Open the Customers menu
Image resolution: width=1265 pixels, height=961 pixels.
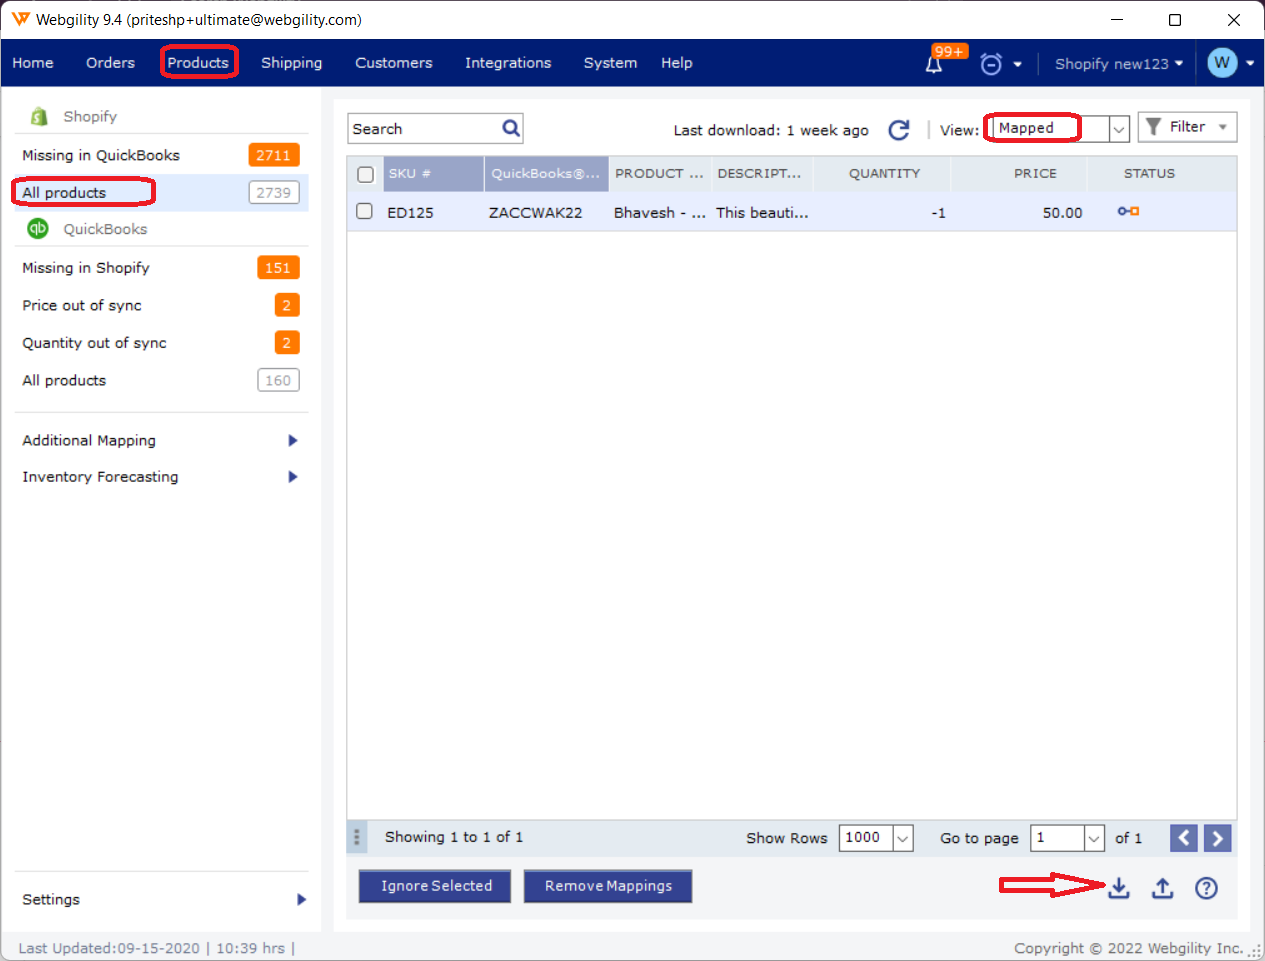(x=394, y=63)
